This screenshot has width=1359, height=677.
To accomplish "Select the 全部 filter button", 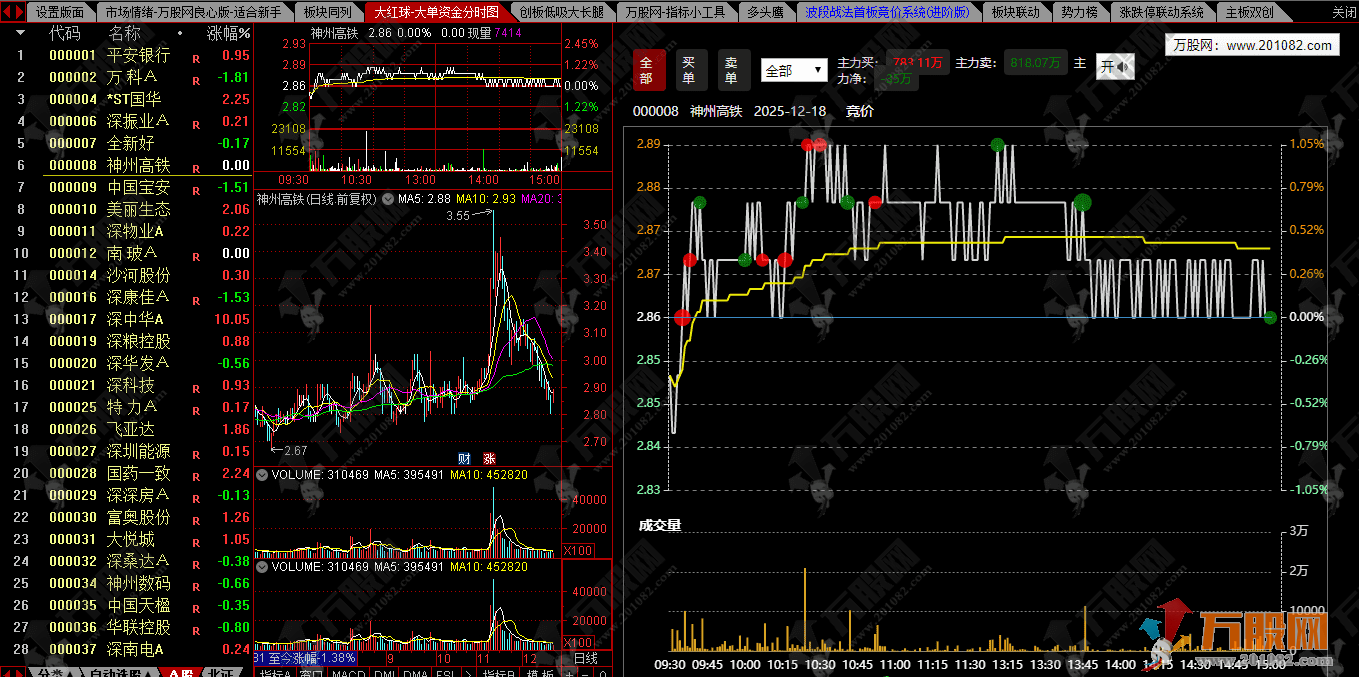I will pos(646,70).
